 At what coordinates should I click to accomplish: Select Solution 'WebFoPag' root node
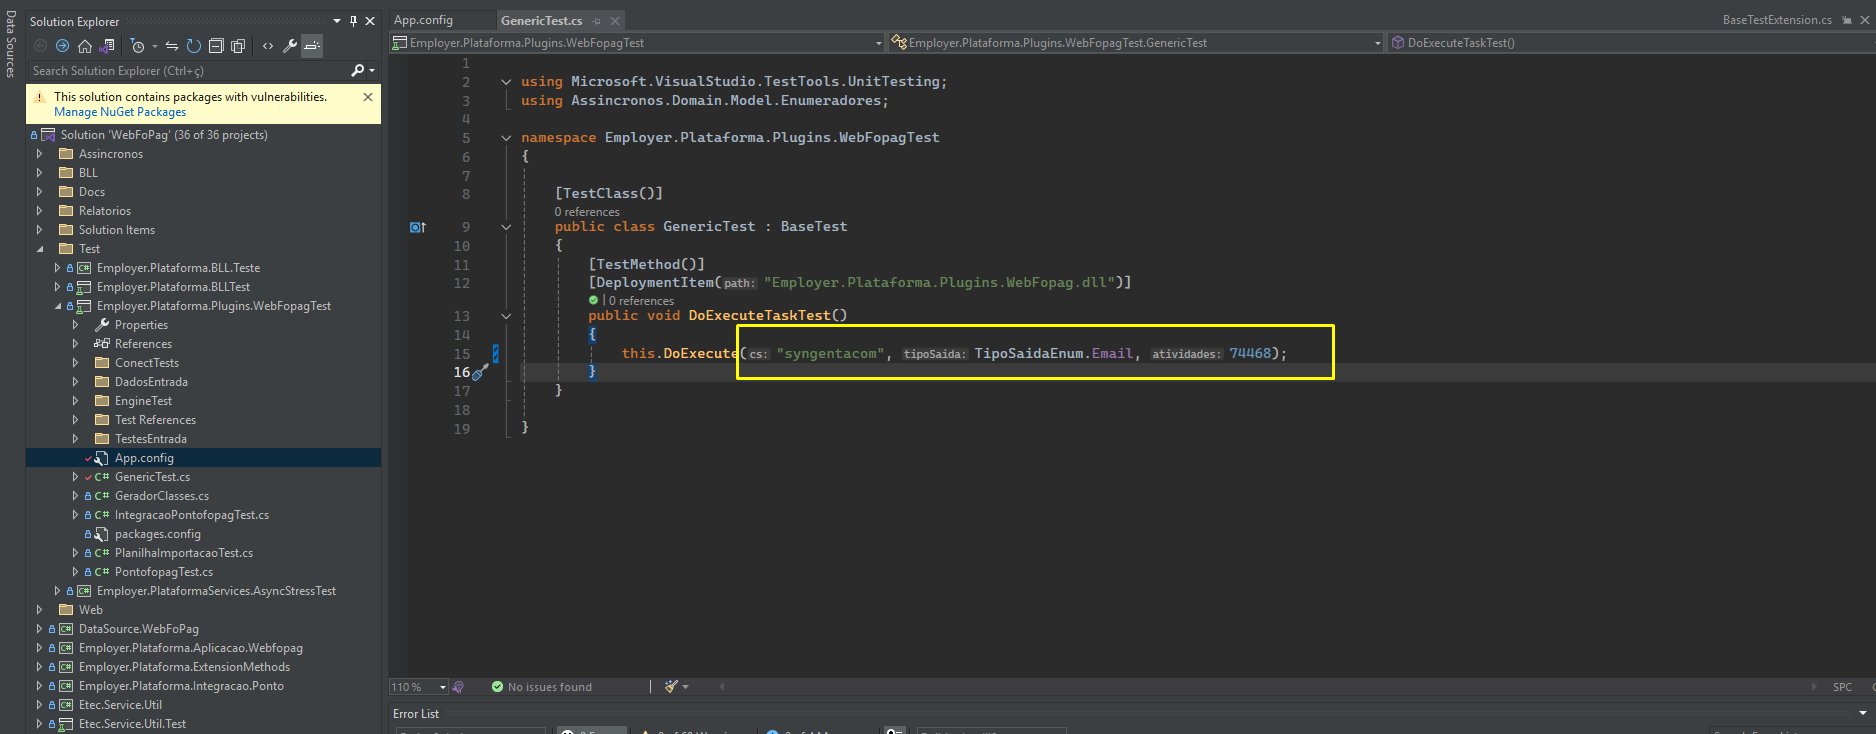(x=164, y=135)
